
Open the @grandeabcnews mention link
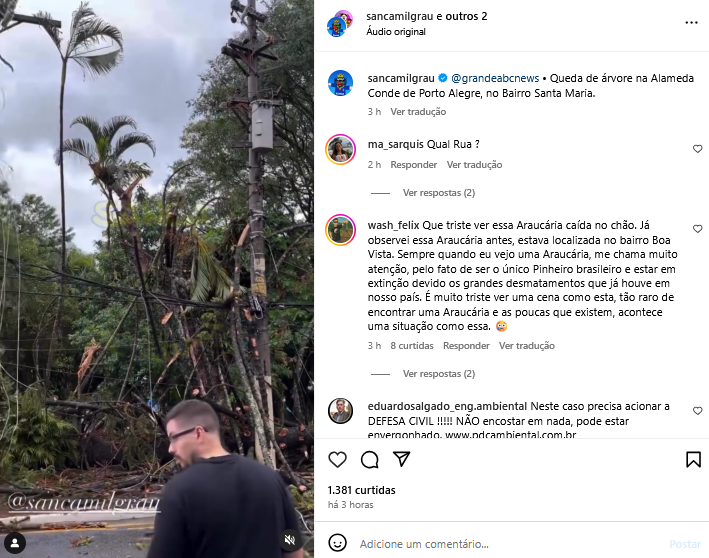pyautogui.click(x=495, y=78)
